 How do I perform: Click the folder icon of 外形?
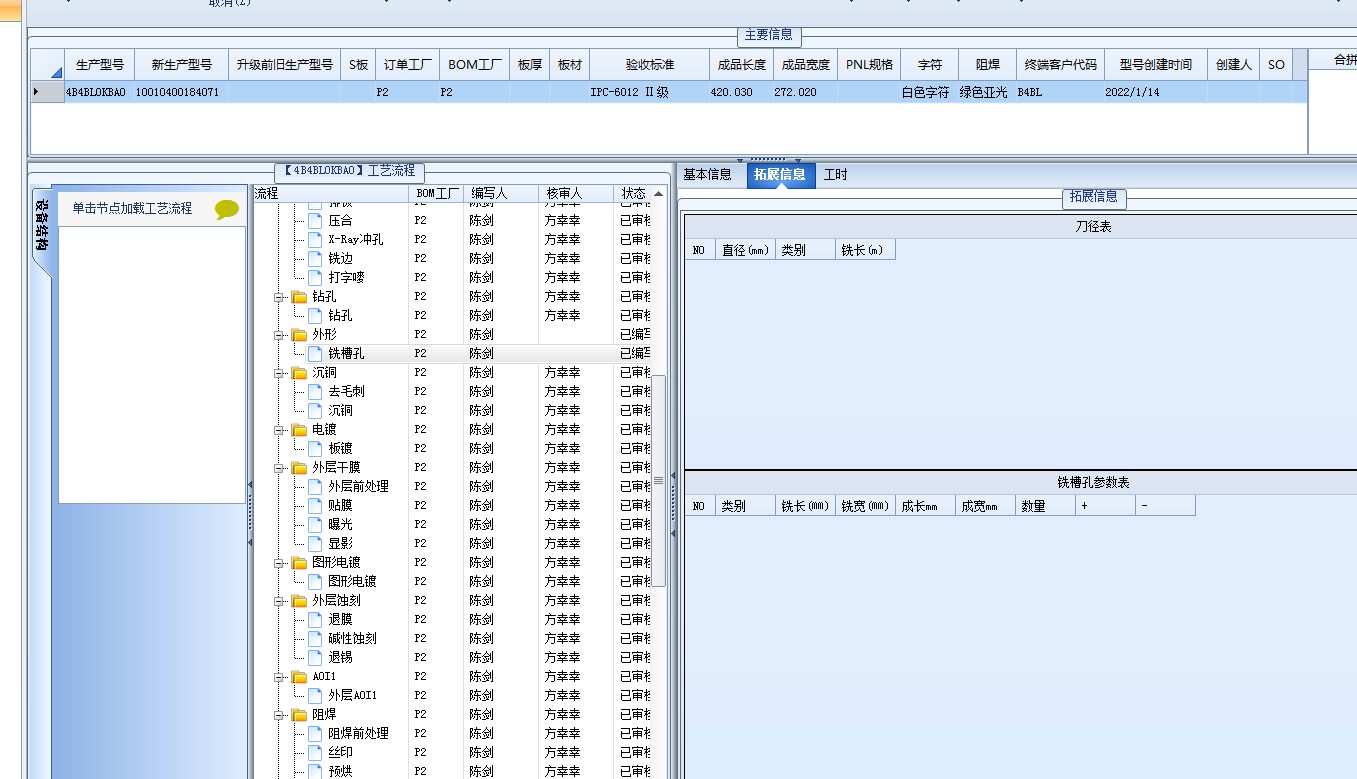299,334
